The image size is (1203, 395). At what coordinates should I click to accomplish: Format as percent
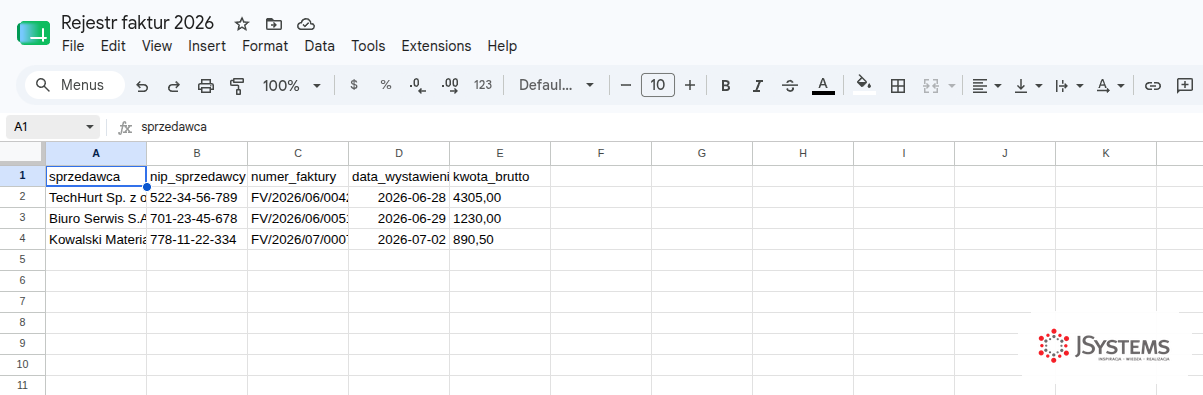coord(386,86)
